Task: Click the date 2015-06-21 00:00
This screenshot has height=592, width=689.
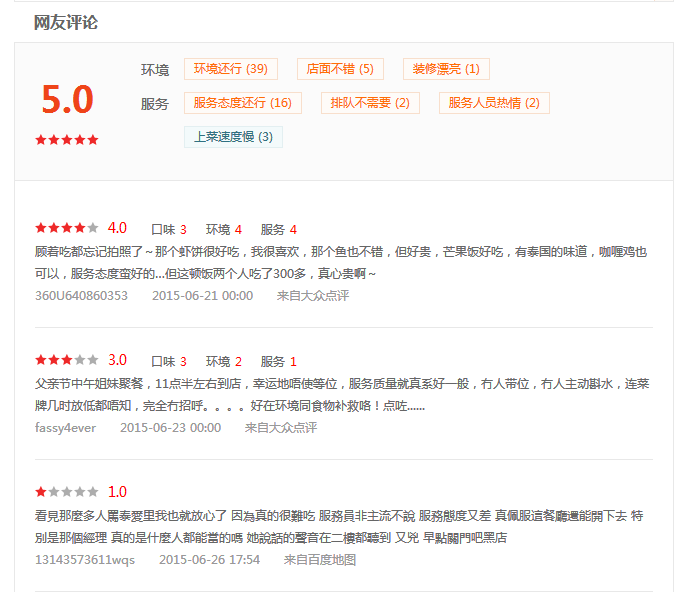Action: (203, 295)
